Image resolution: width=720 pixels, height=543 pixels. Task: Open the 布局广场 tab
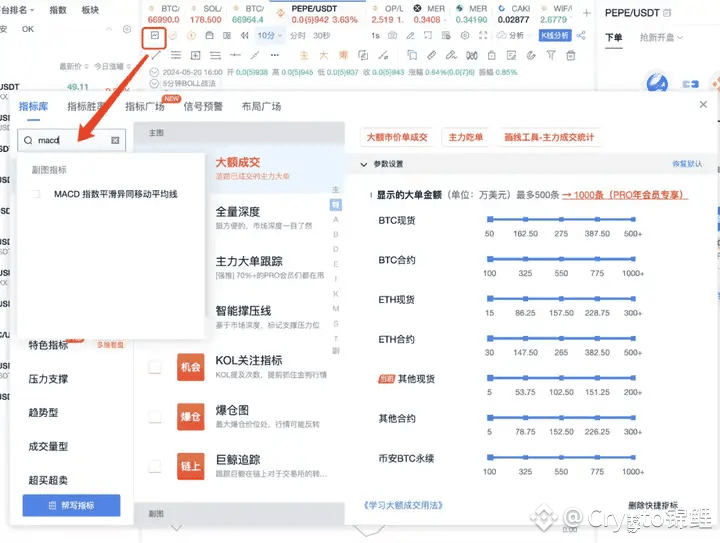[x=261, y=106]
